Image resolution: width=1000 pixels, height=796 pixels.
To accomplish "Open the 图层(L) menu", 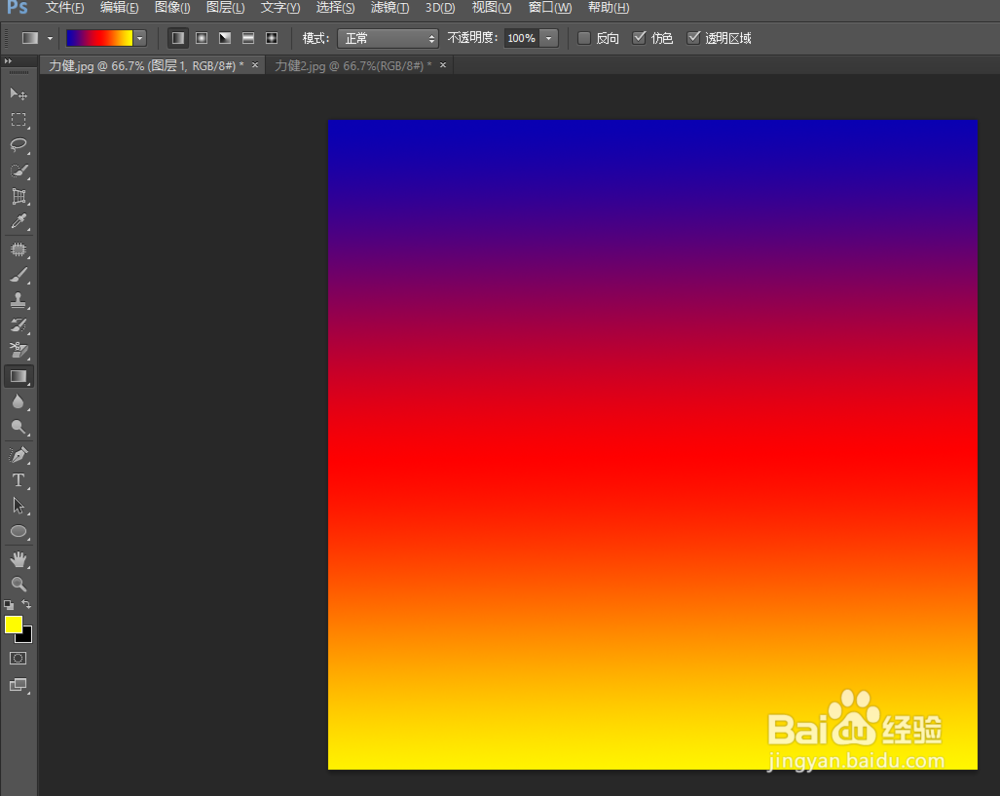I will click(225, 8).
